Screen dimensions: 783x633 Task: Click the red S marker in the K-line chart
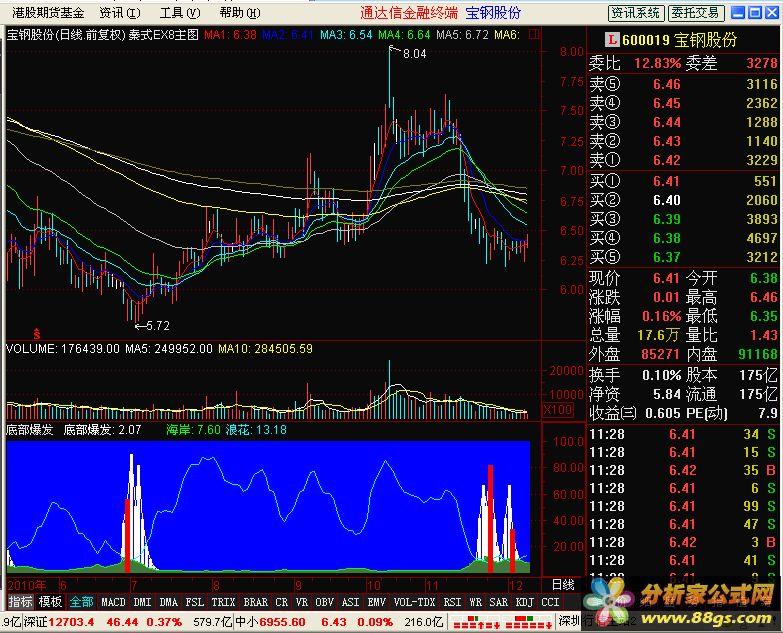[x=36, y=333]
